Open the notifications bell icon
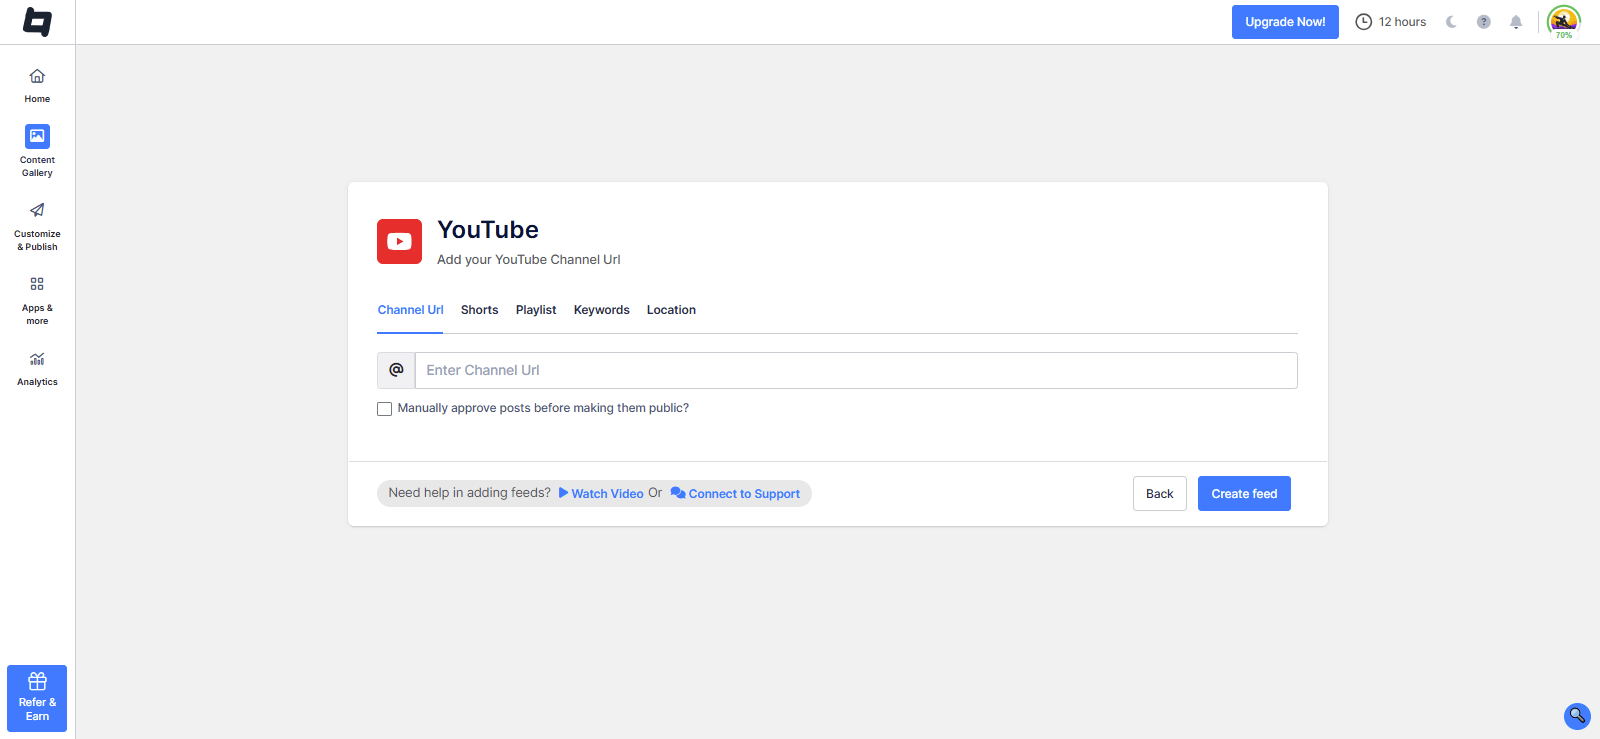The height and width of the screenshot is (739, 1600). coord(1516,22)
